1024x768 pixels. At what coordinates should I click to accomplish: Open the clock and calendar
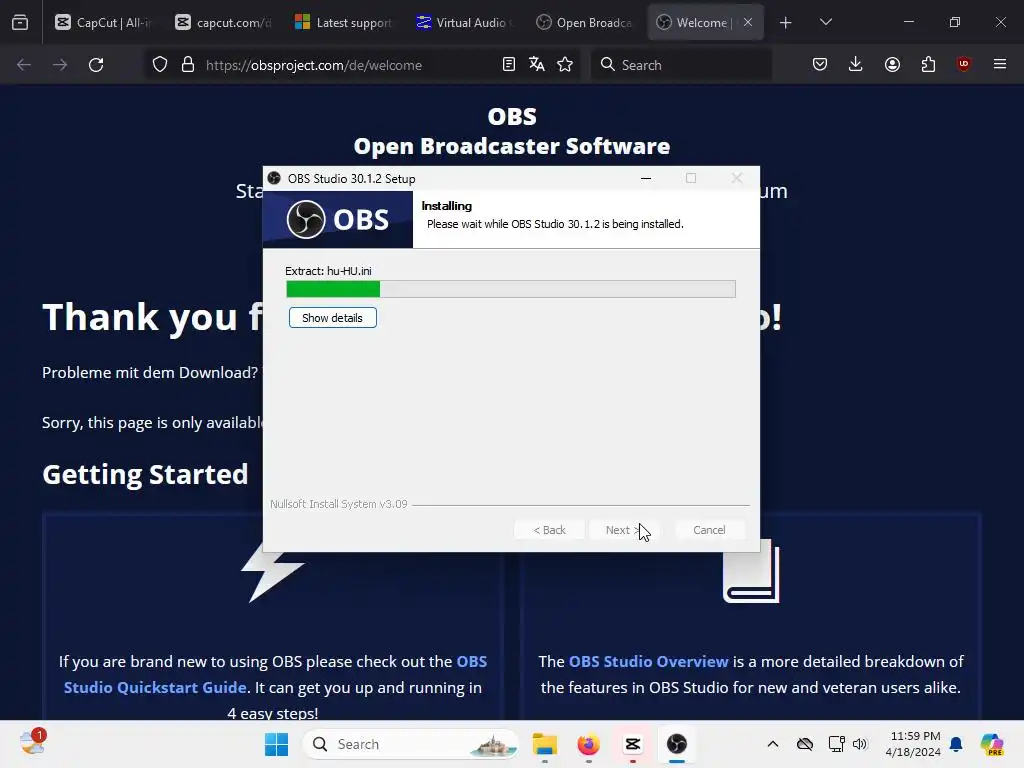[x=913, y=744]
